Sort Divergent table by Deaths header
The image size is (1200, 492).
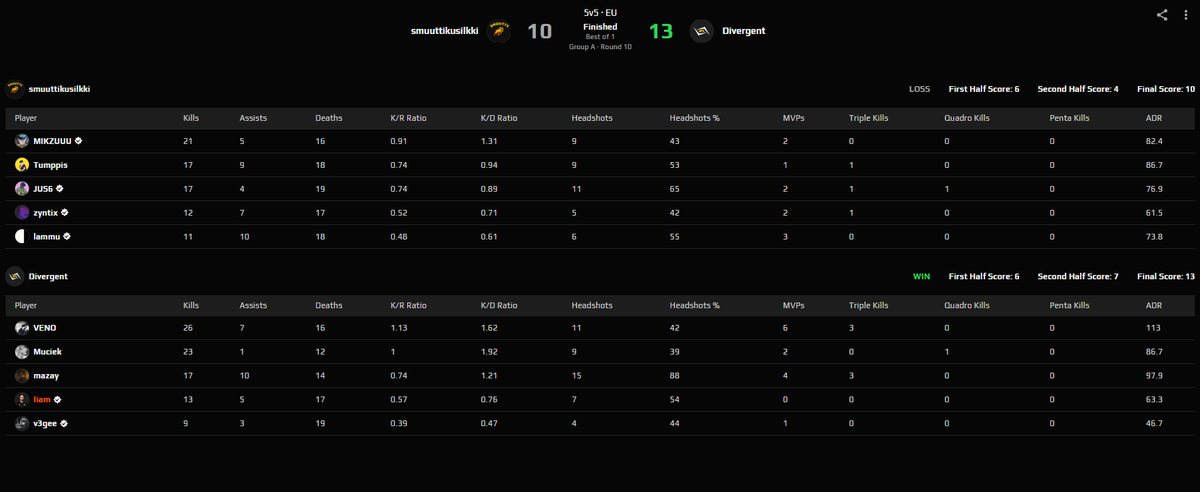[x=328, y=305]
